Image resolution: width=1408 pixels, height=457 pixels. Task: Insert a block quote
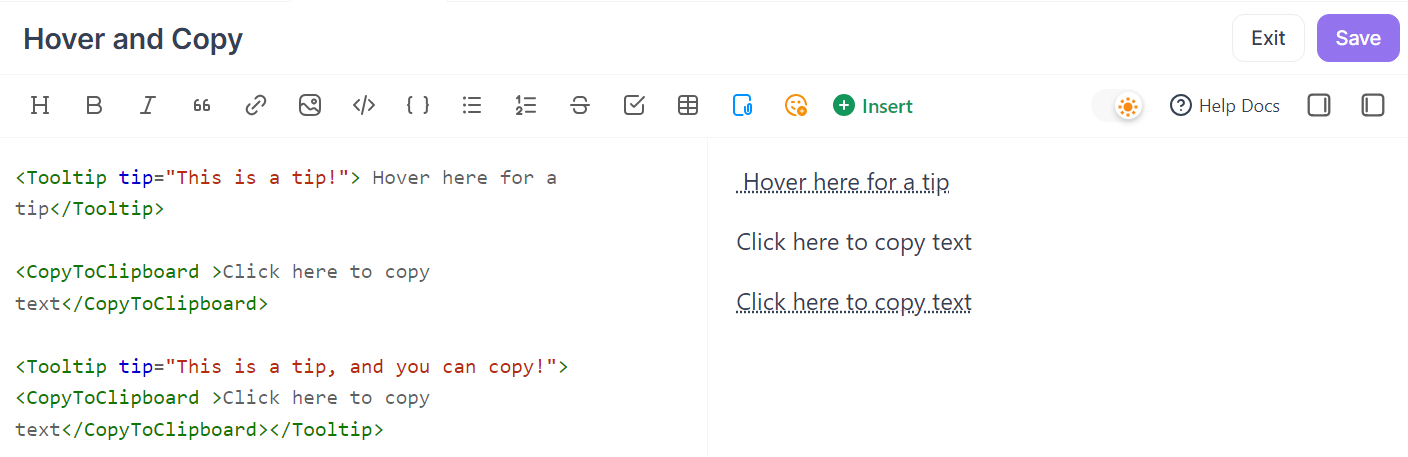[x=202, y=105]
